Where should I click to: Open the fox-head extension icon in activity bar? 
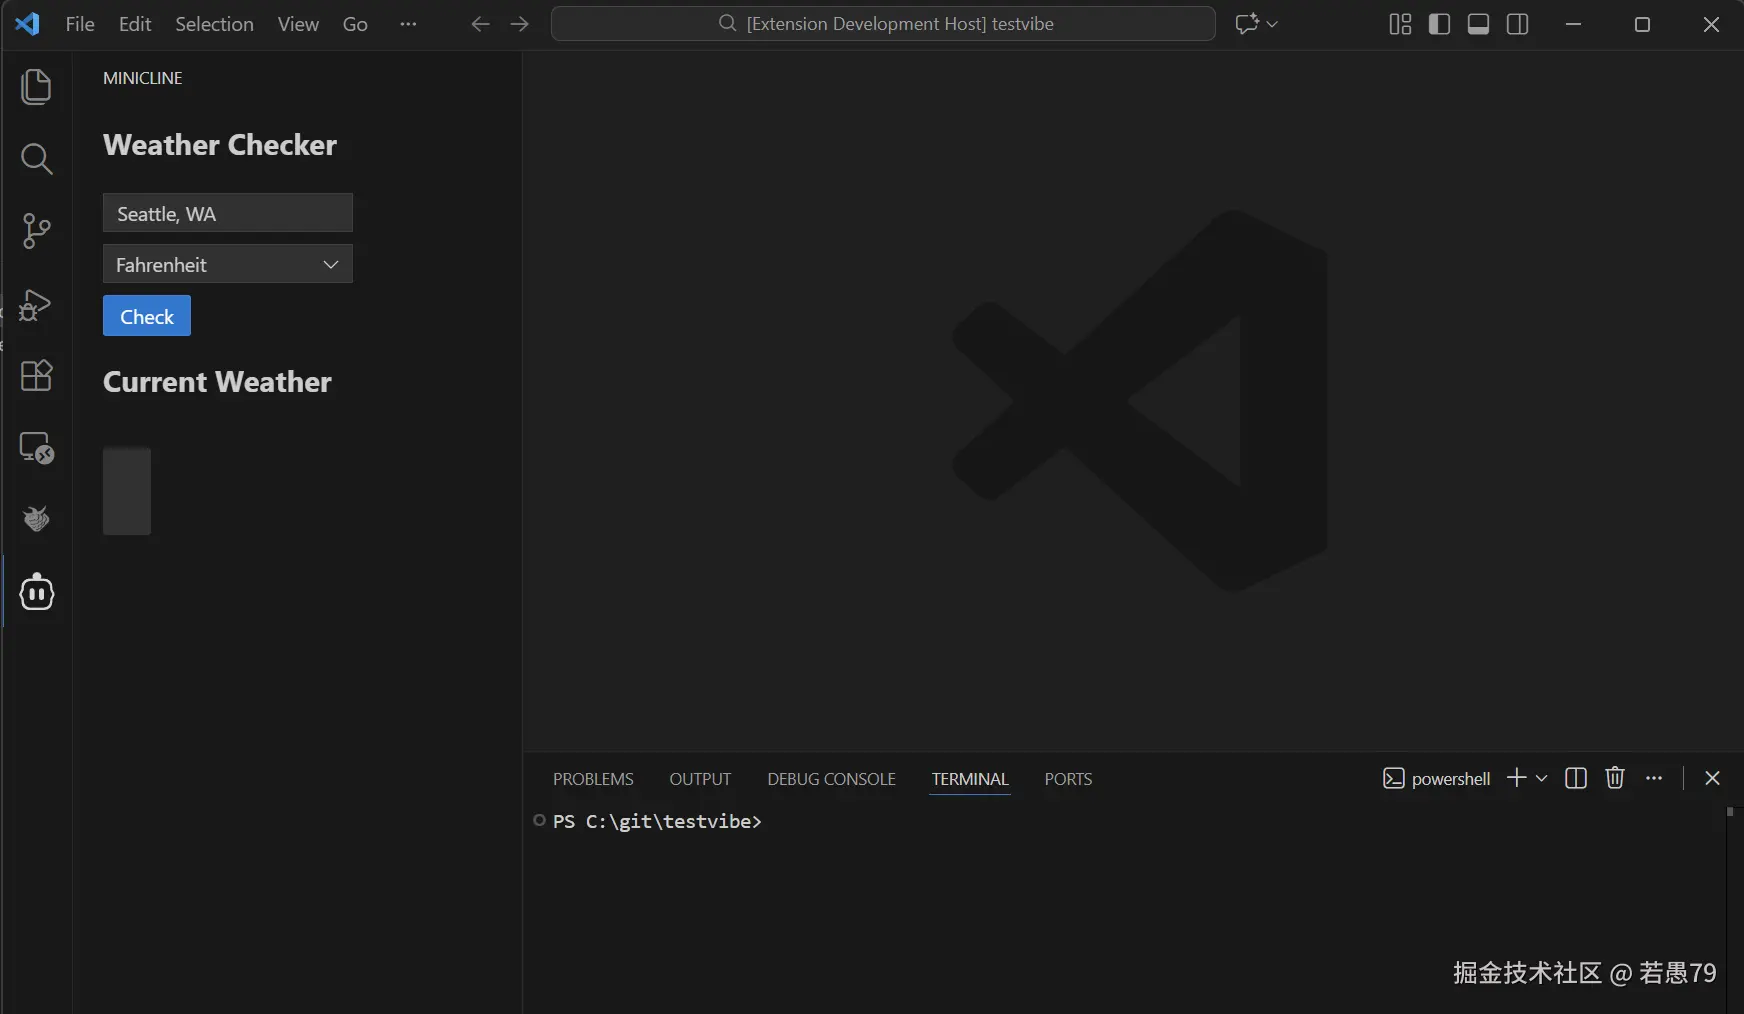(x=36, y=519)
